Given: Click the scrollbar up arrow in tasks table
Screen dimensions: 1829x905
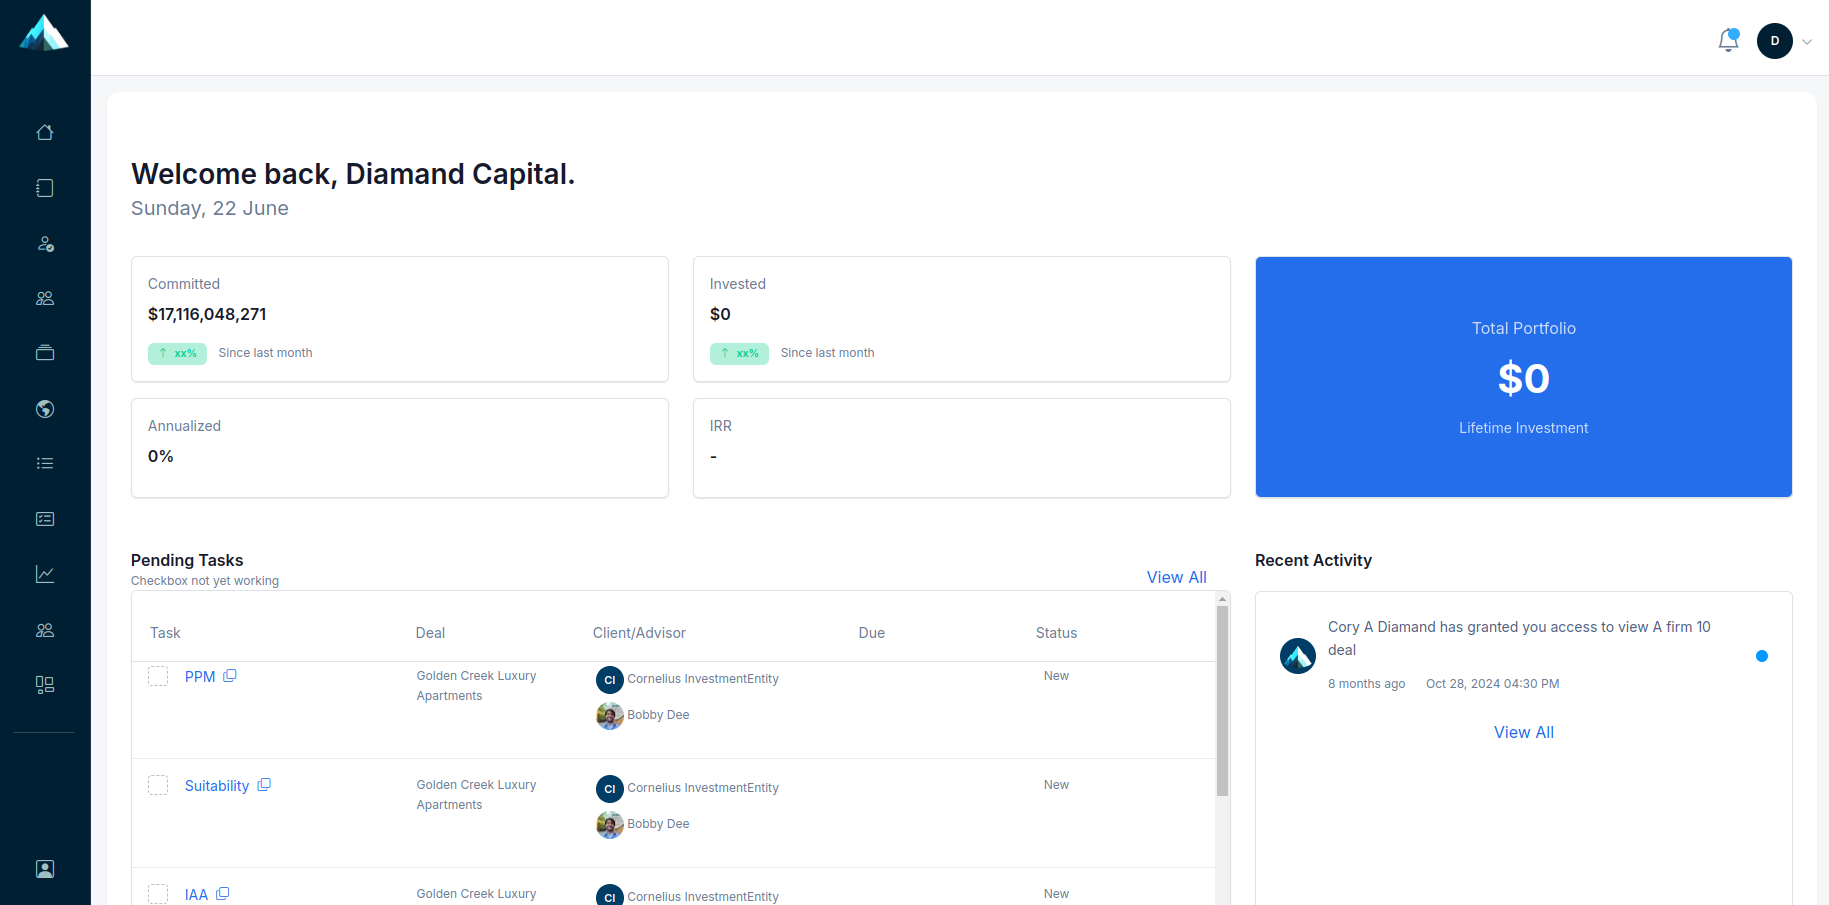Looking at the screenshot, I should tap(1222, 599).
